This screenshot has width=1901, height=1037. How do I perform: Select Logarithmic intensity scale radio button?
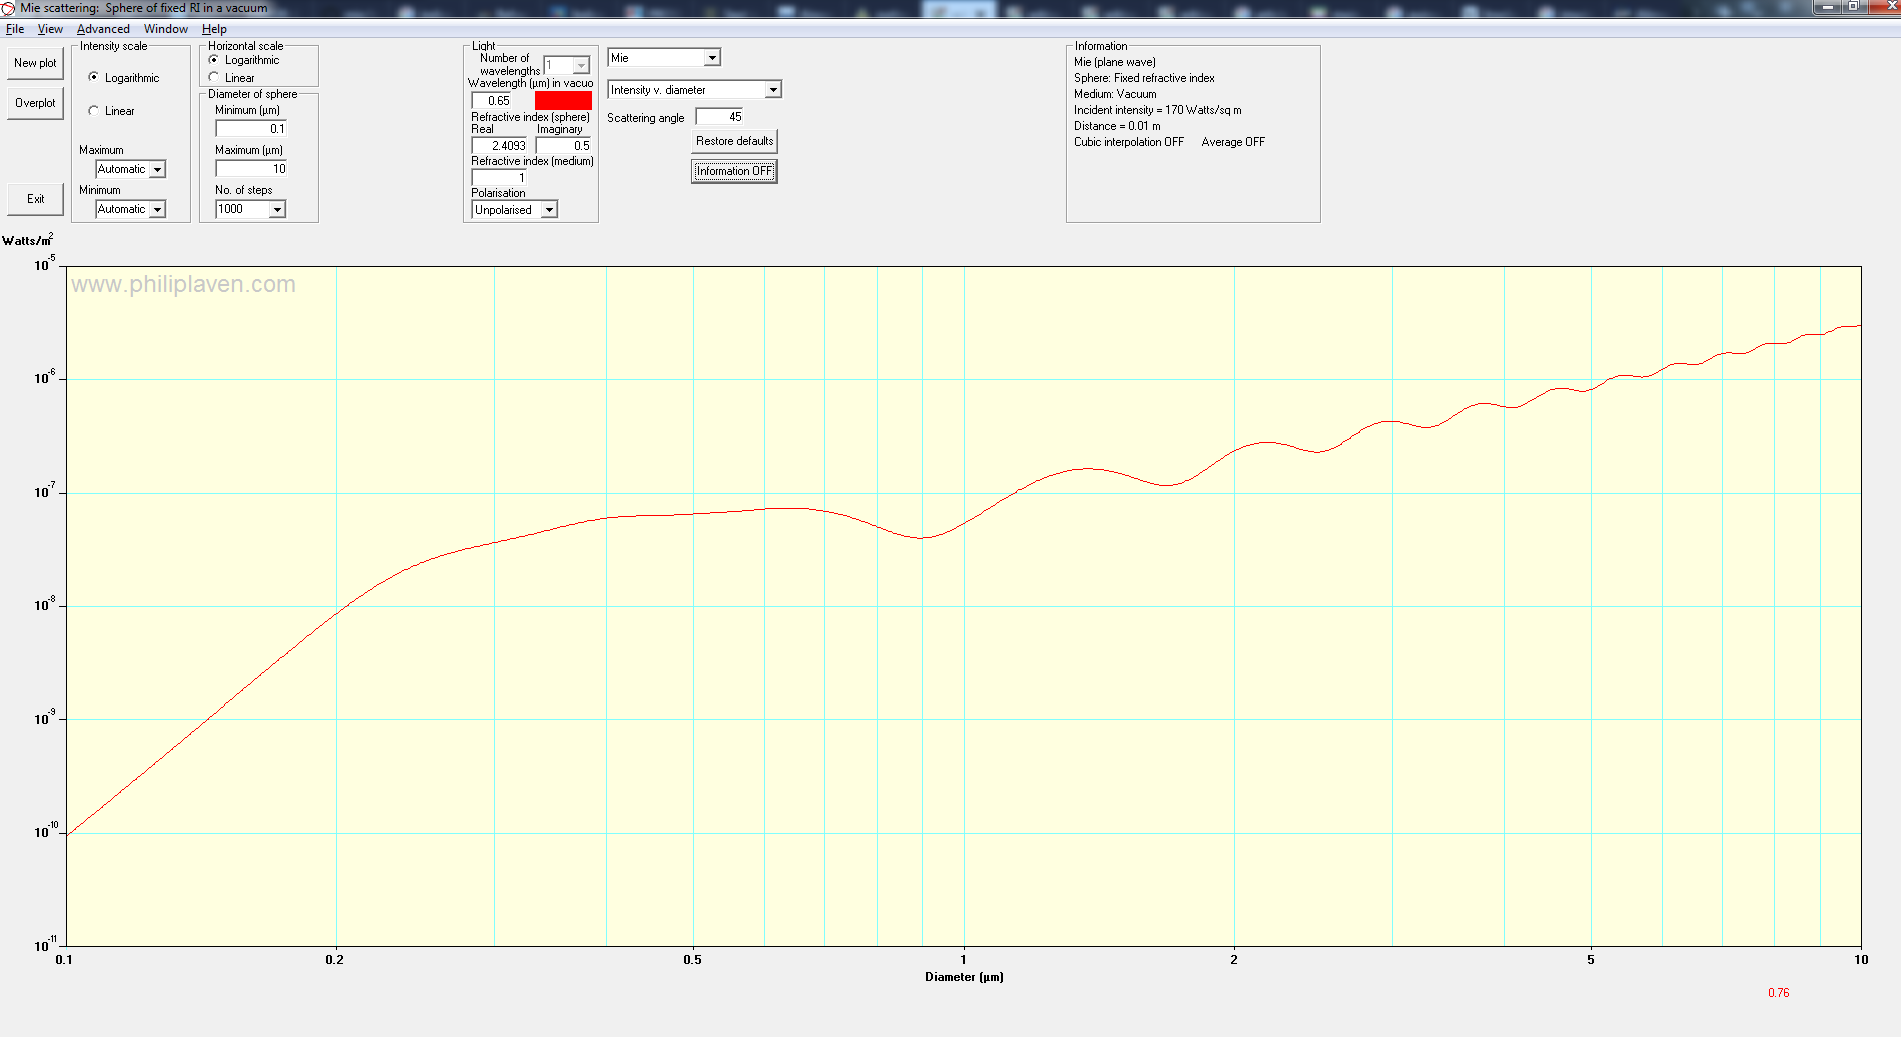click(x=94, y=77)
